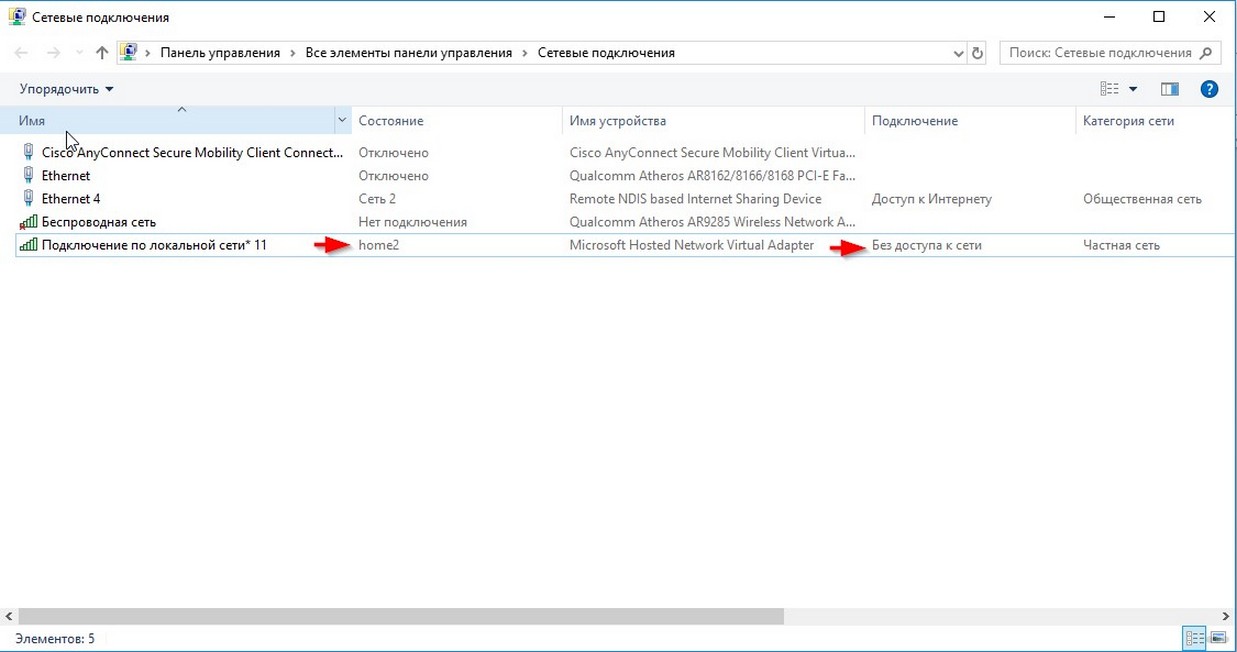Go up one level with the up arrow
The image size is (1237, 652).
click(101, 53)
